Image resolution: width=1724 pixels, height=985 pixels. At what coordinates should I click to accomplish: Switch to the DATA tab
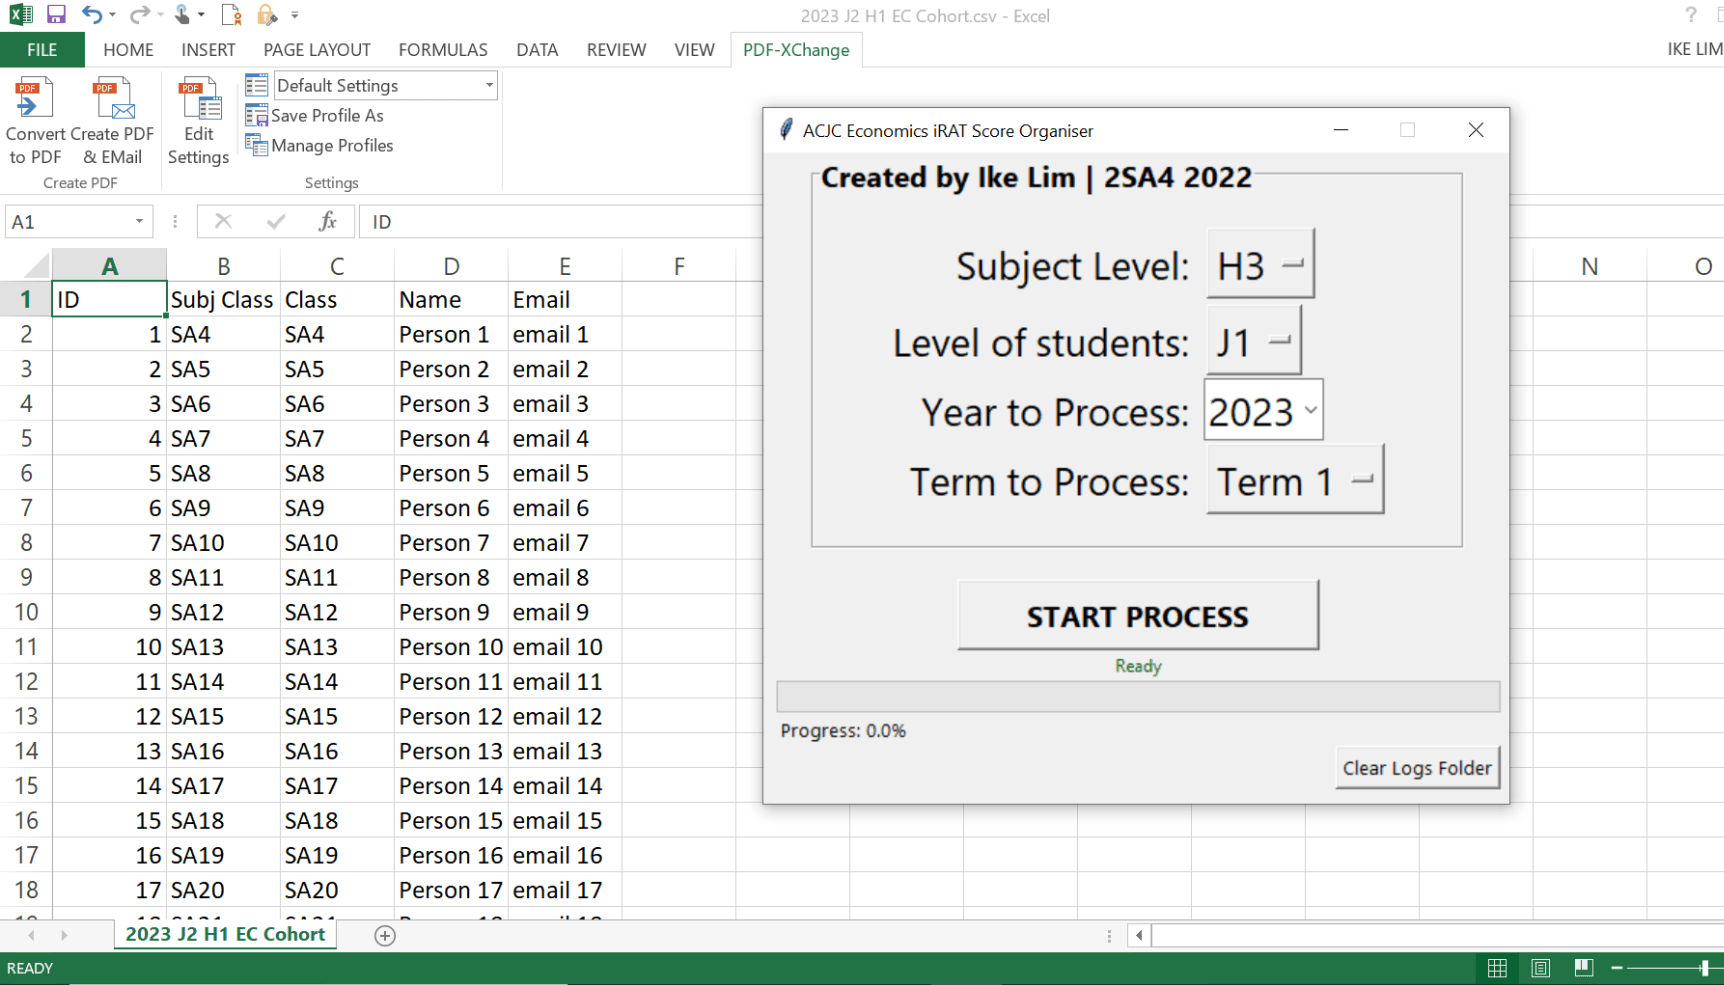tap(537, 50)
